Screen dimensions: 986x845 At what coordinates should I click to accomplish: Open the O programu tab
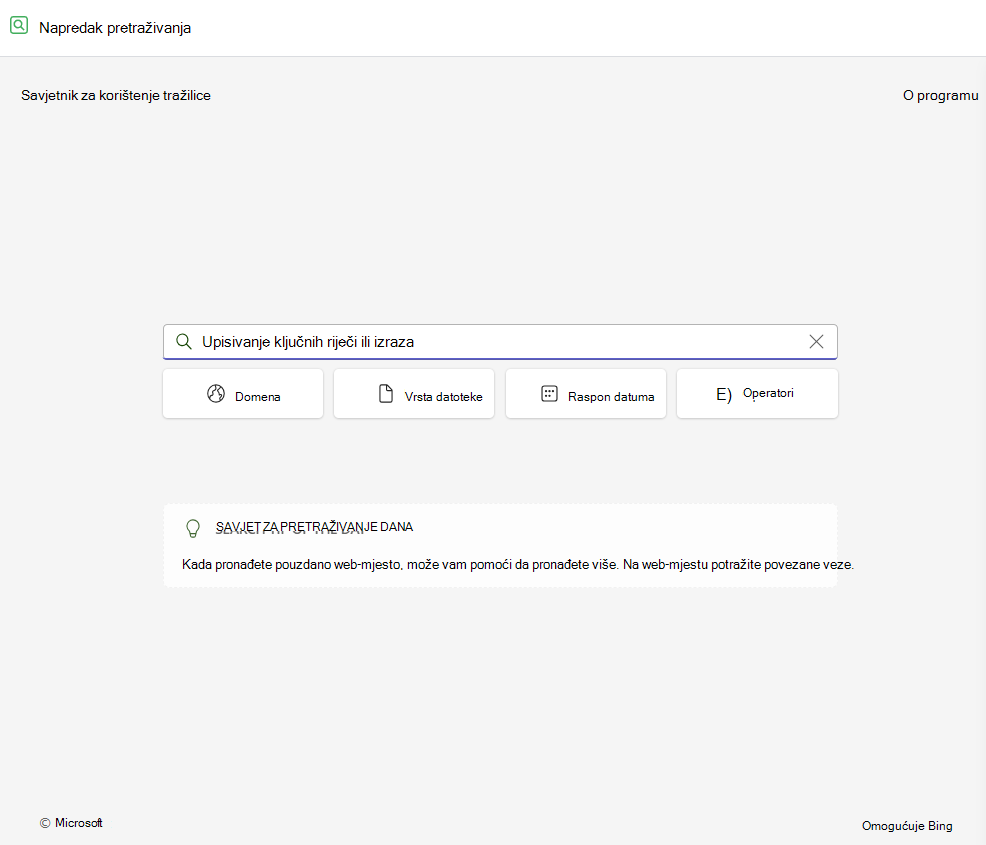tap(940, 96)
